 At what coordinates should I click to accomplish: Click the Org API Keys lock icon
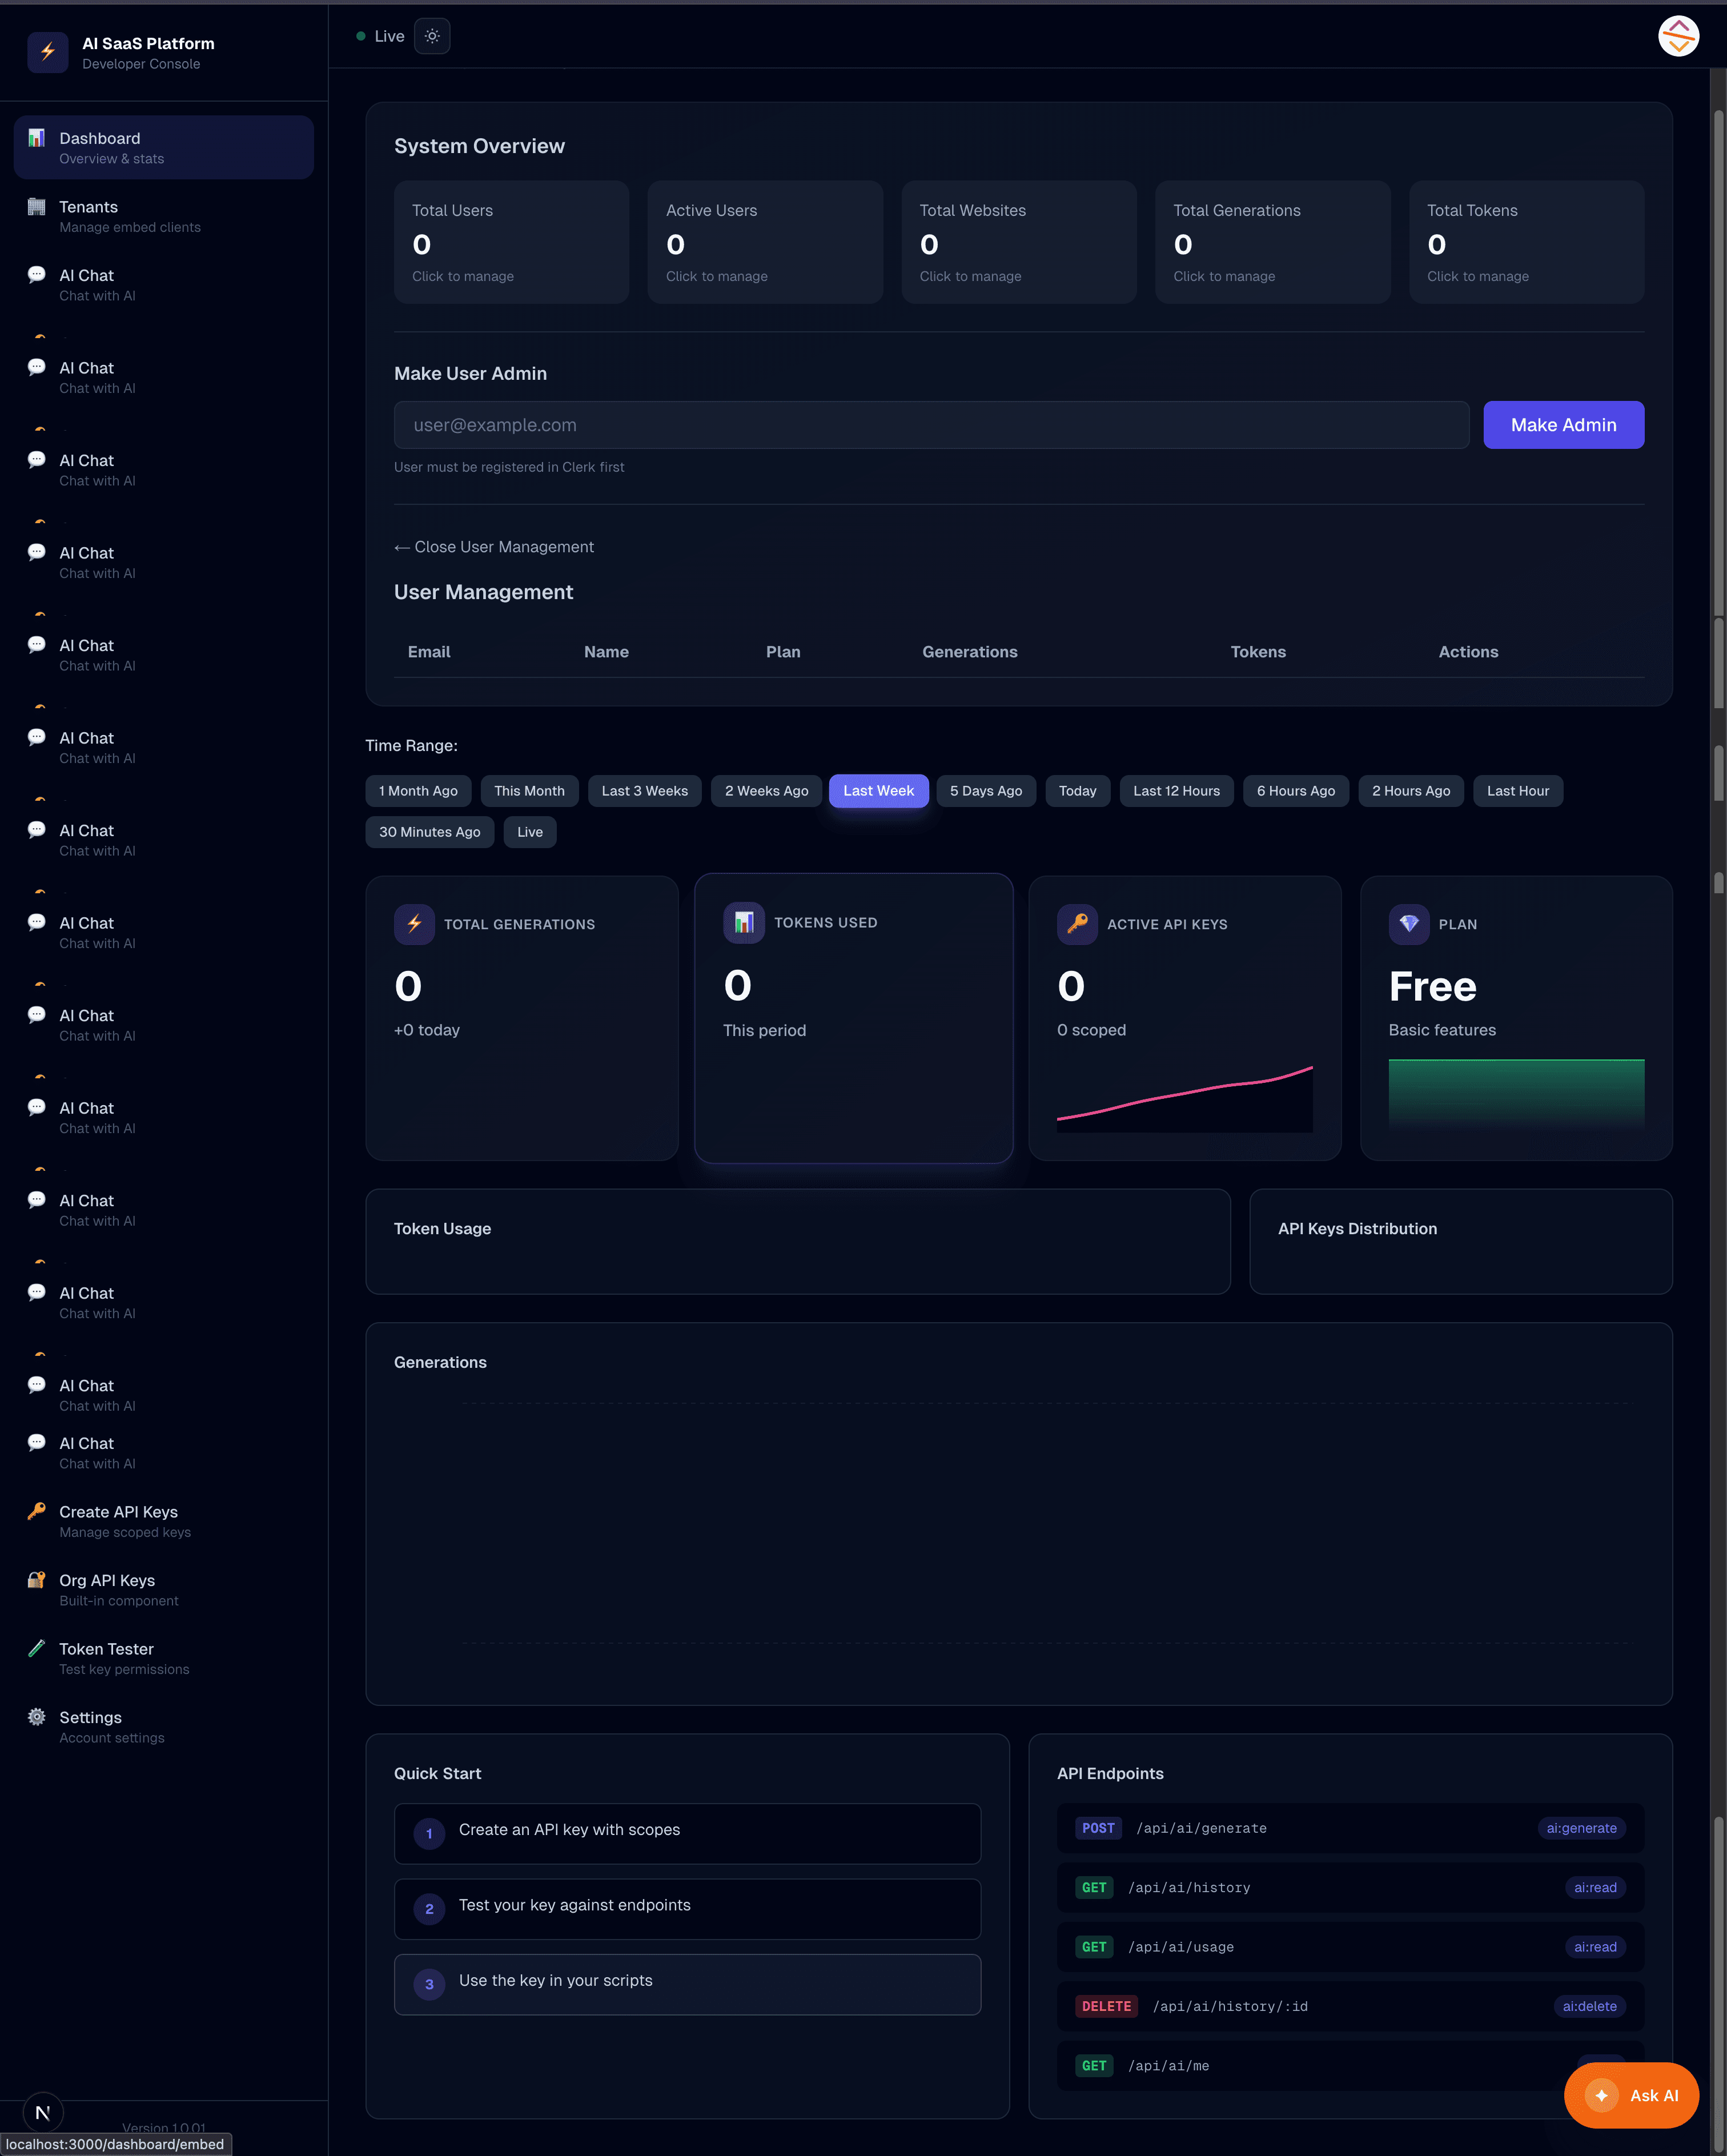click(x=37, y=1580)
